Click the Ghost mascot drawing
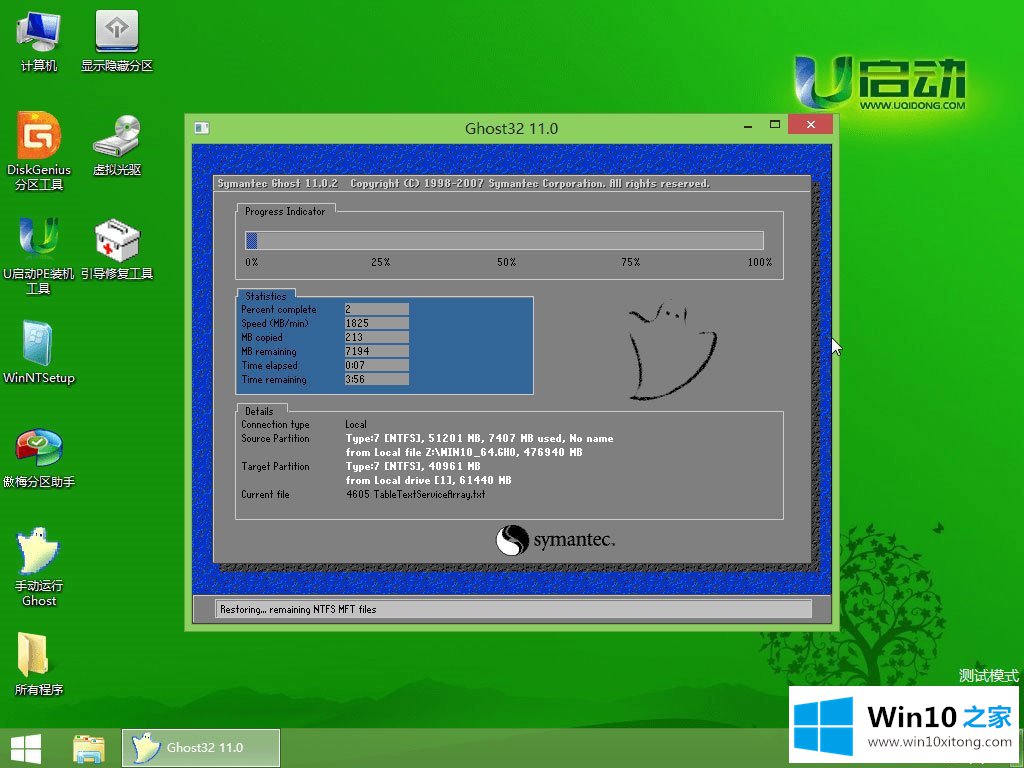Screen dimensions: 1024x768 pyautogui.click(x=671, y=349)
